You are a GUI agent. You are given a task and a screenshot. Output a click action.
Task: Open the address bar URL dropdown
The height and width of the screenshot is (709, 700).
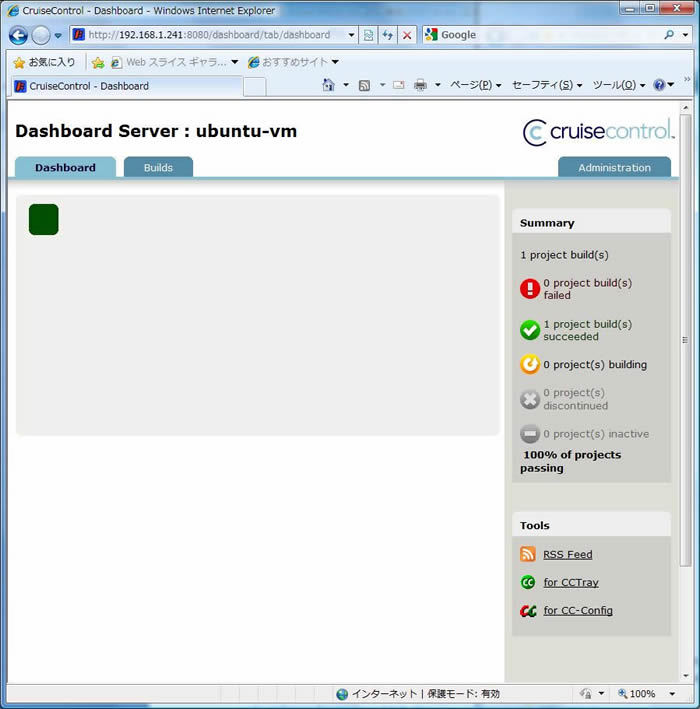click(x=351, y=35)
